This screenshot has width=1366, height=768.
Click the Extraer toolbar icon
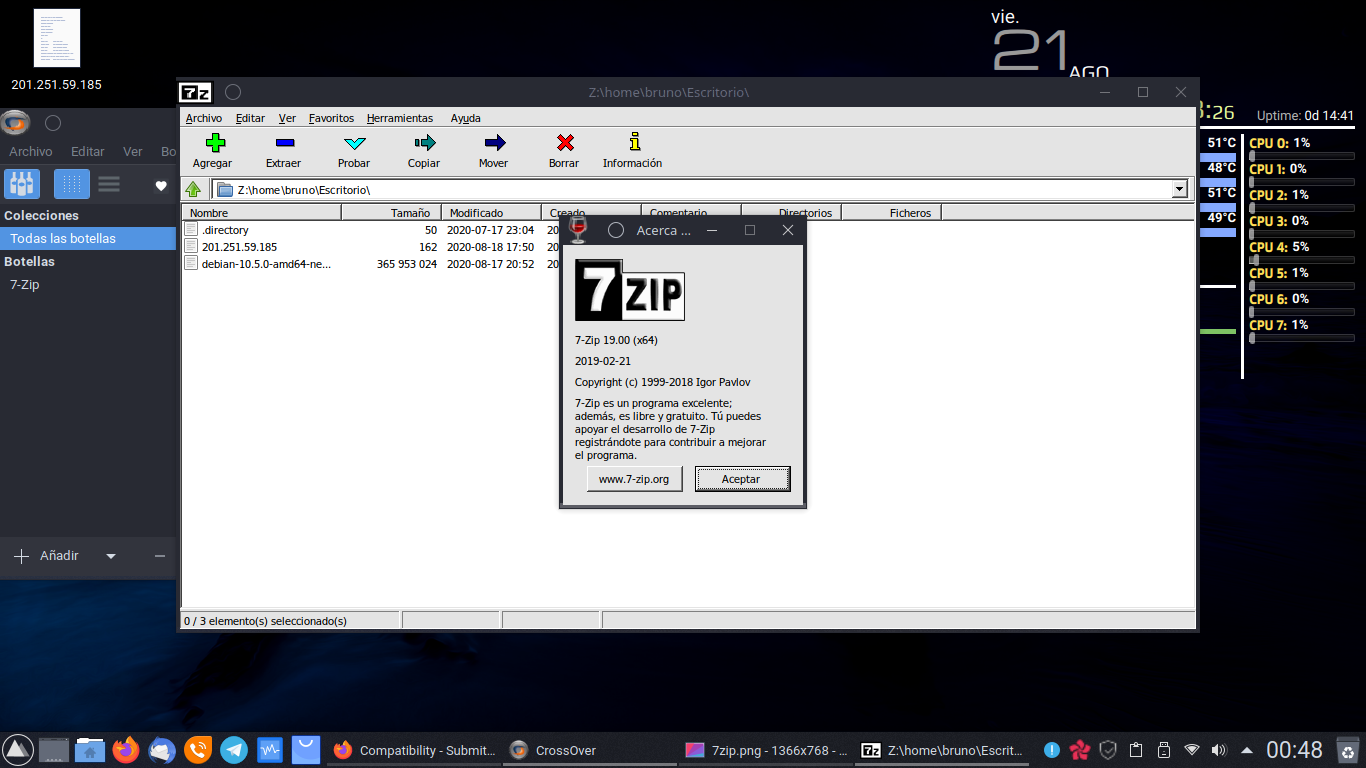click(x=284, y=143)
